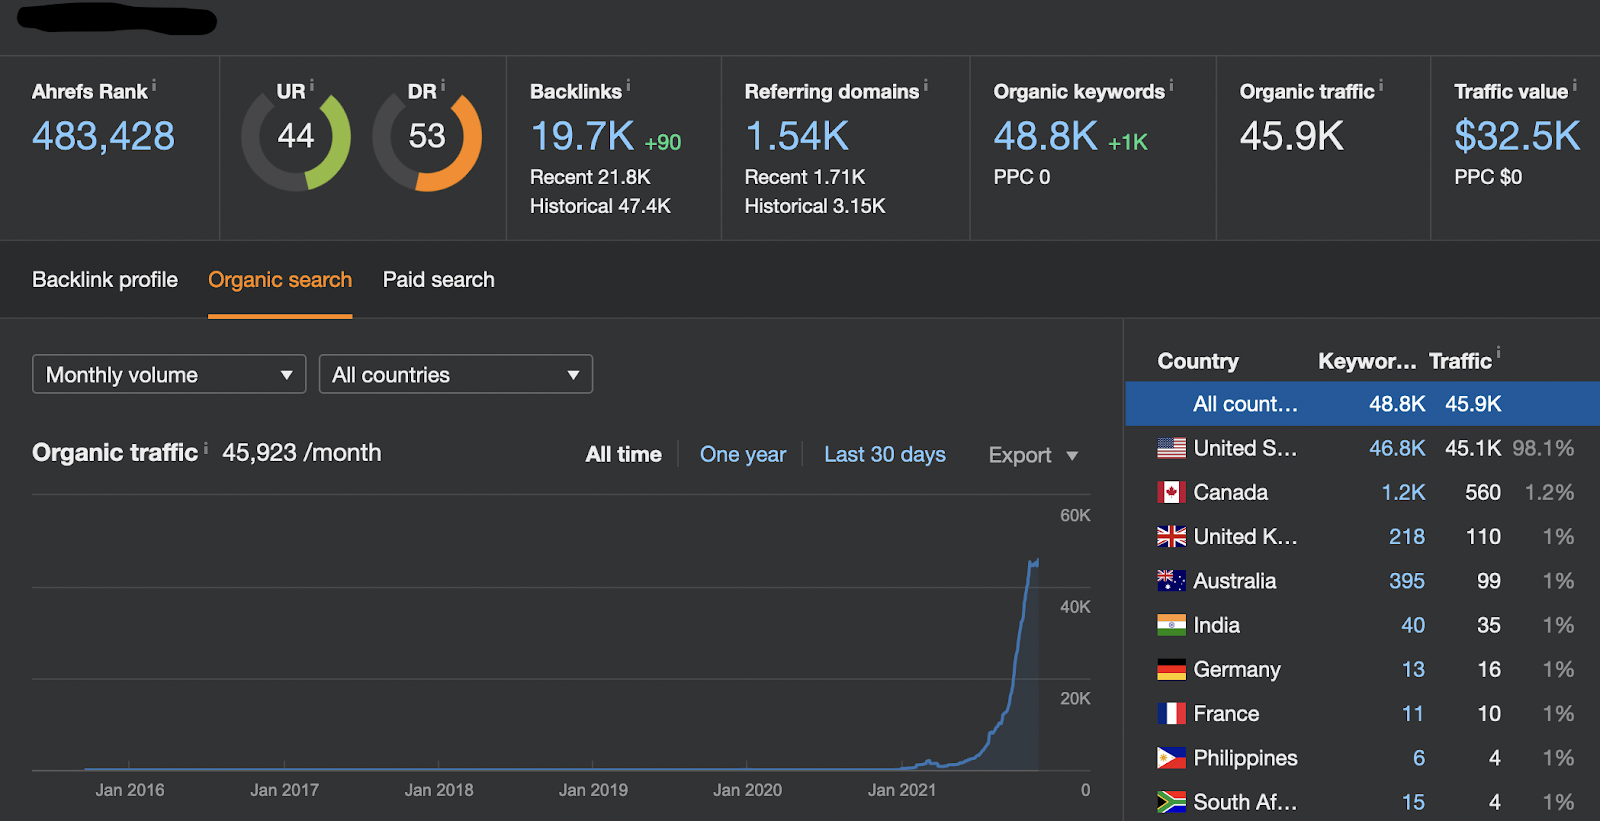This screenshot has width=1600, height=821.
Task: Click the info icon beside the chart's Organic traffic title
Action: click(x=206, y=448)
